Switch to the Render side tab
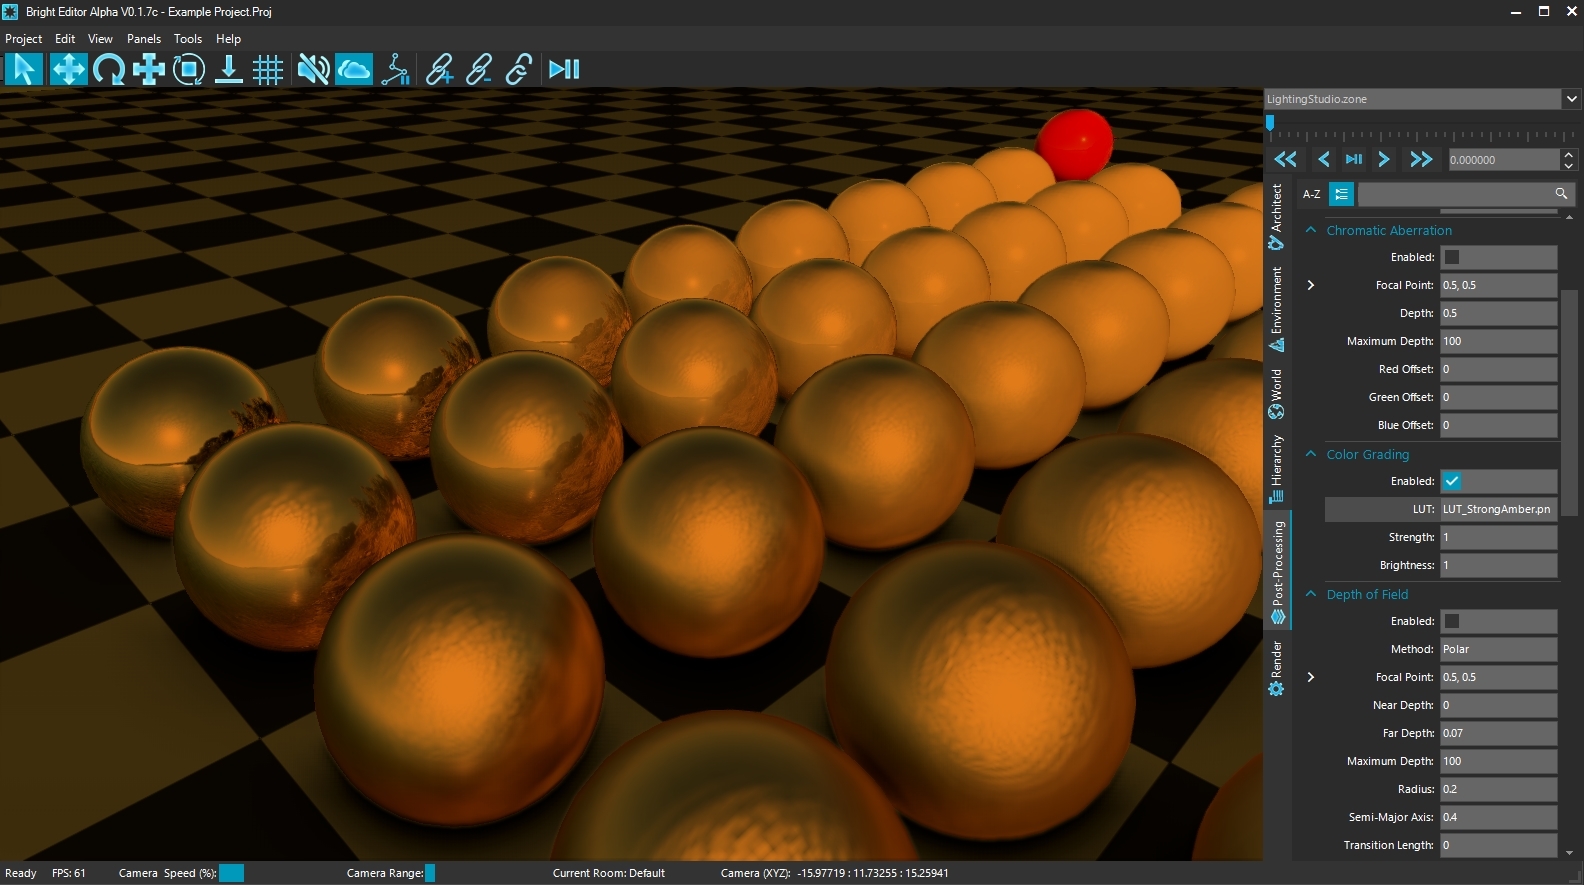1584x885 pixels. click(x=1276, y=668)
